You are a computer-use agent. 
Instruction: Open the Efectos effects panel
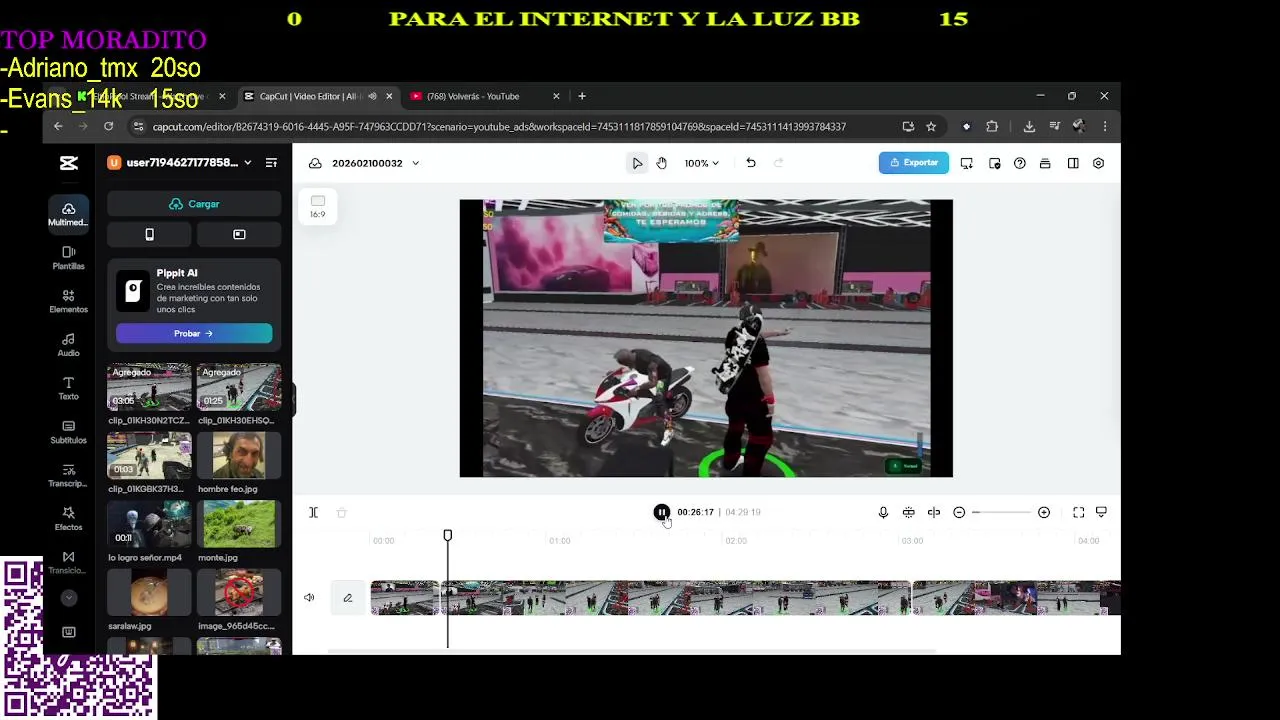point(68,519)
